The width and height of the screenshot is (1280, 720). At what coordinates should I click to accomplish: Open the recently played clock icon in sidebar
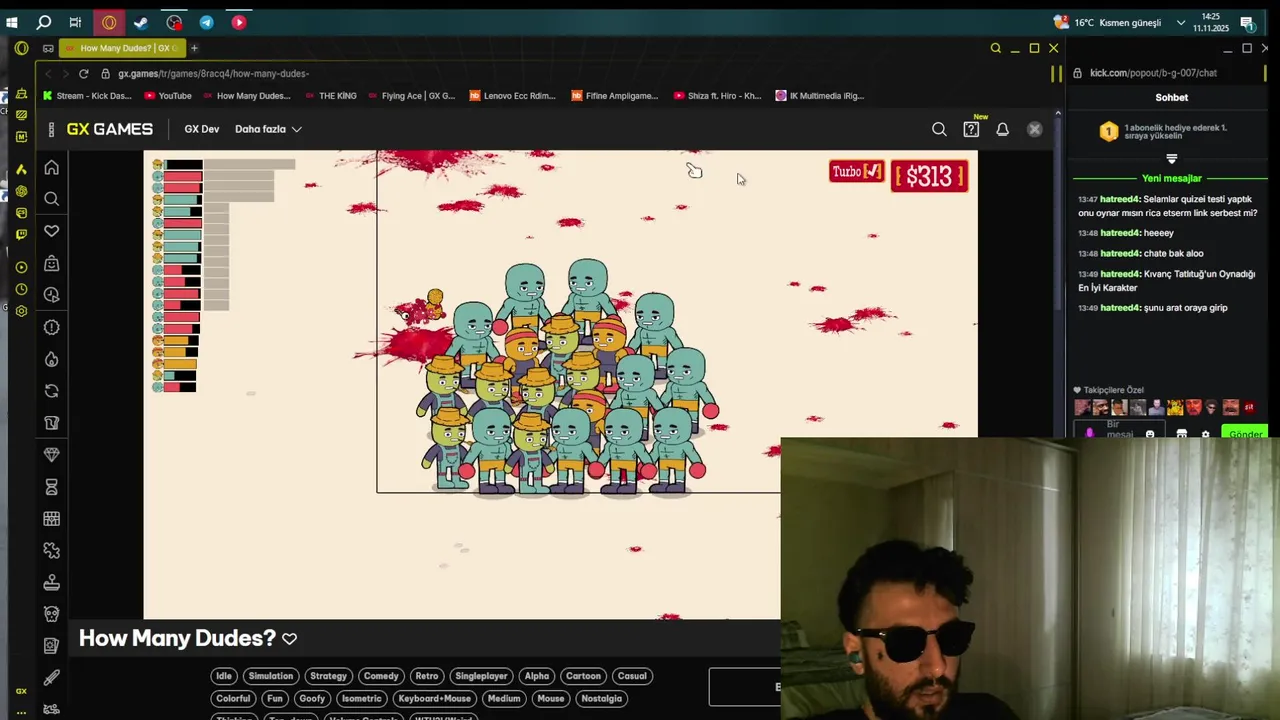pos(51,295)
